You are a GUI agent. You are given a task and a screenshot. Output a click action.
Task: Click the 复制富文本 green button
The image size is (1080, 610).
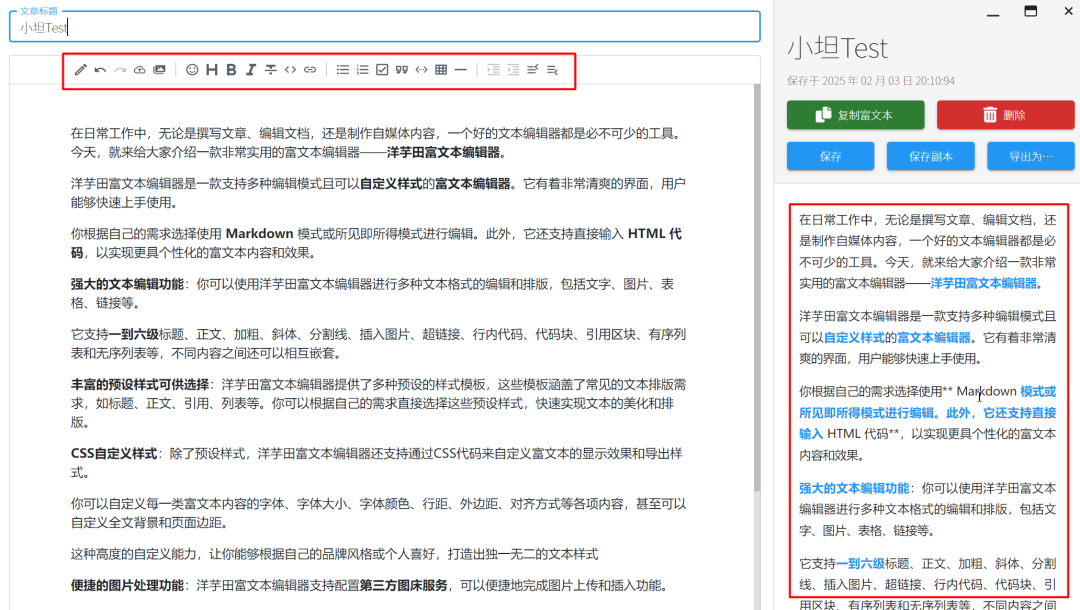tap(855, 115)
